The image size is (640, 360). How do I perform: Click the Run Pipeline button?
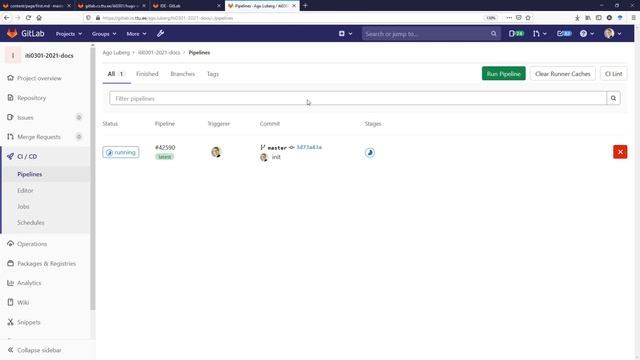pyautogui.click(x=503, y=74)
